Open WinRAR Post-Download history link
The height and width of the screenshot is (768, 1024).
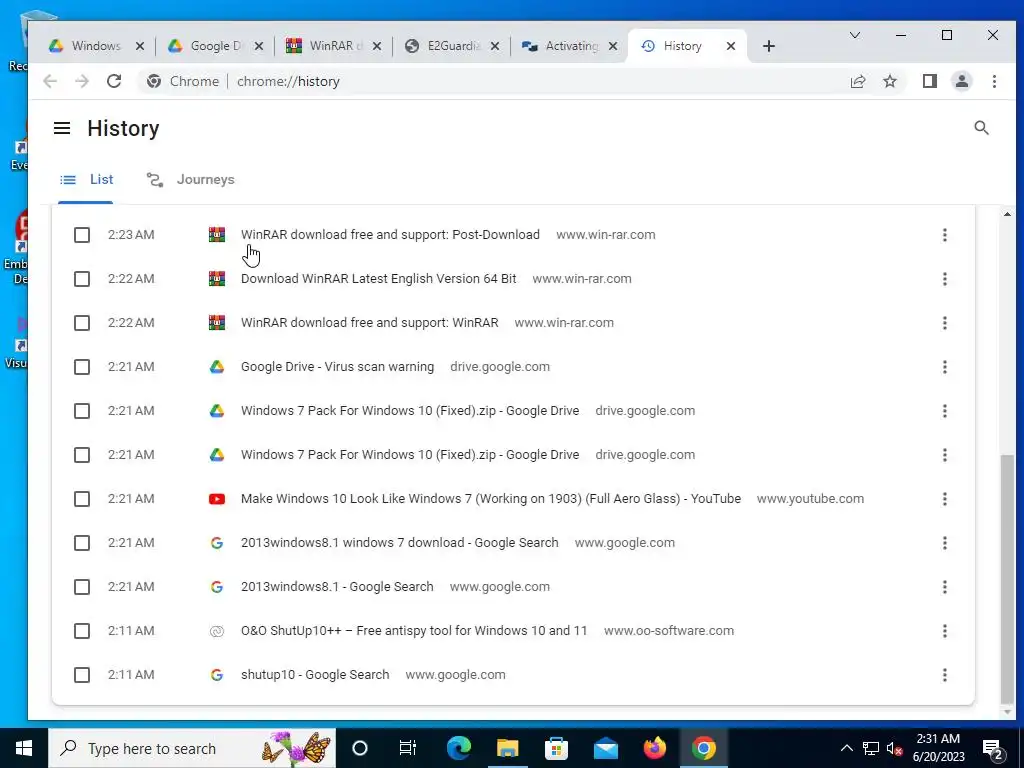pyautogui.click(x=391, y=235)
